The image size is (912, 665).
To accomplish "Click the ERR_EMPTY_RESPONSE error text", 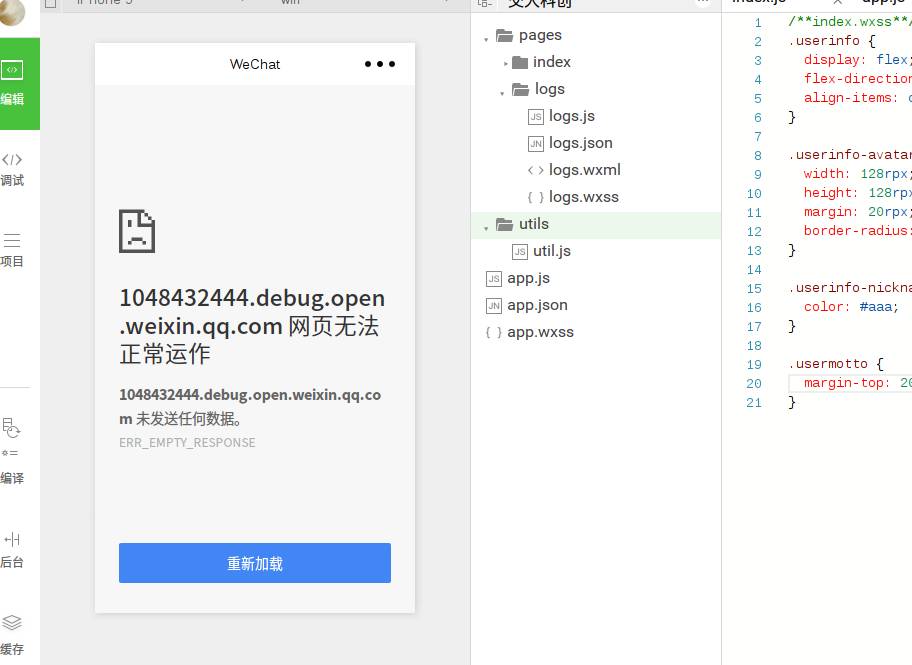I will pyautogui.click(x=187, y=443).
